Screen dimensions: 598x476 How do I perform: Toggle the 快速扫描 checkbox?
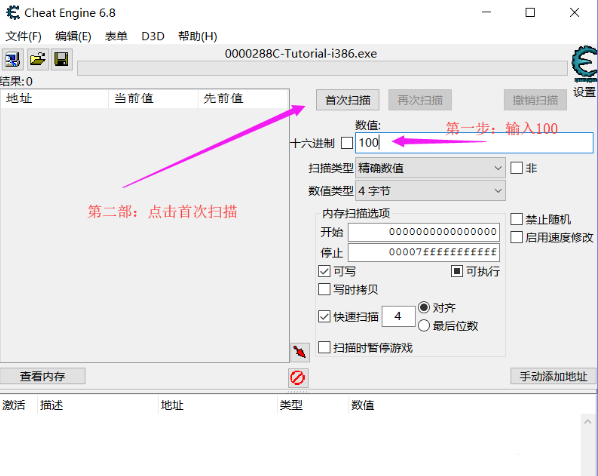(324, 317)
